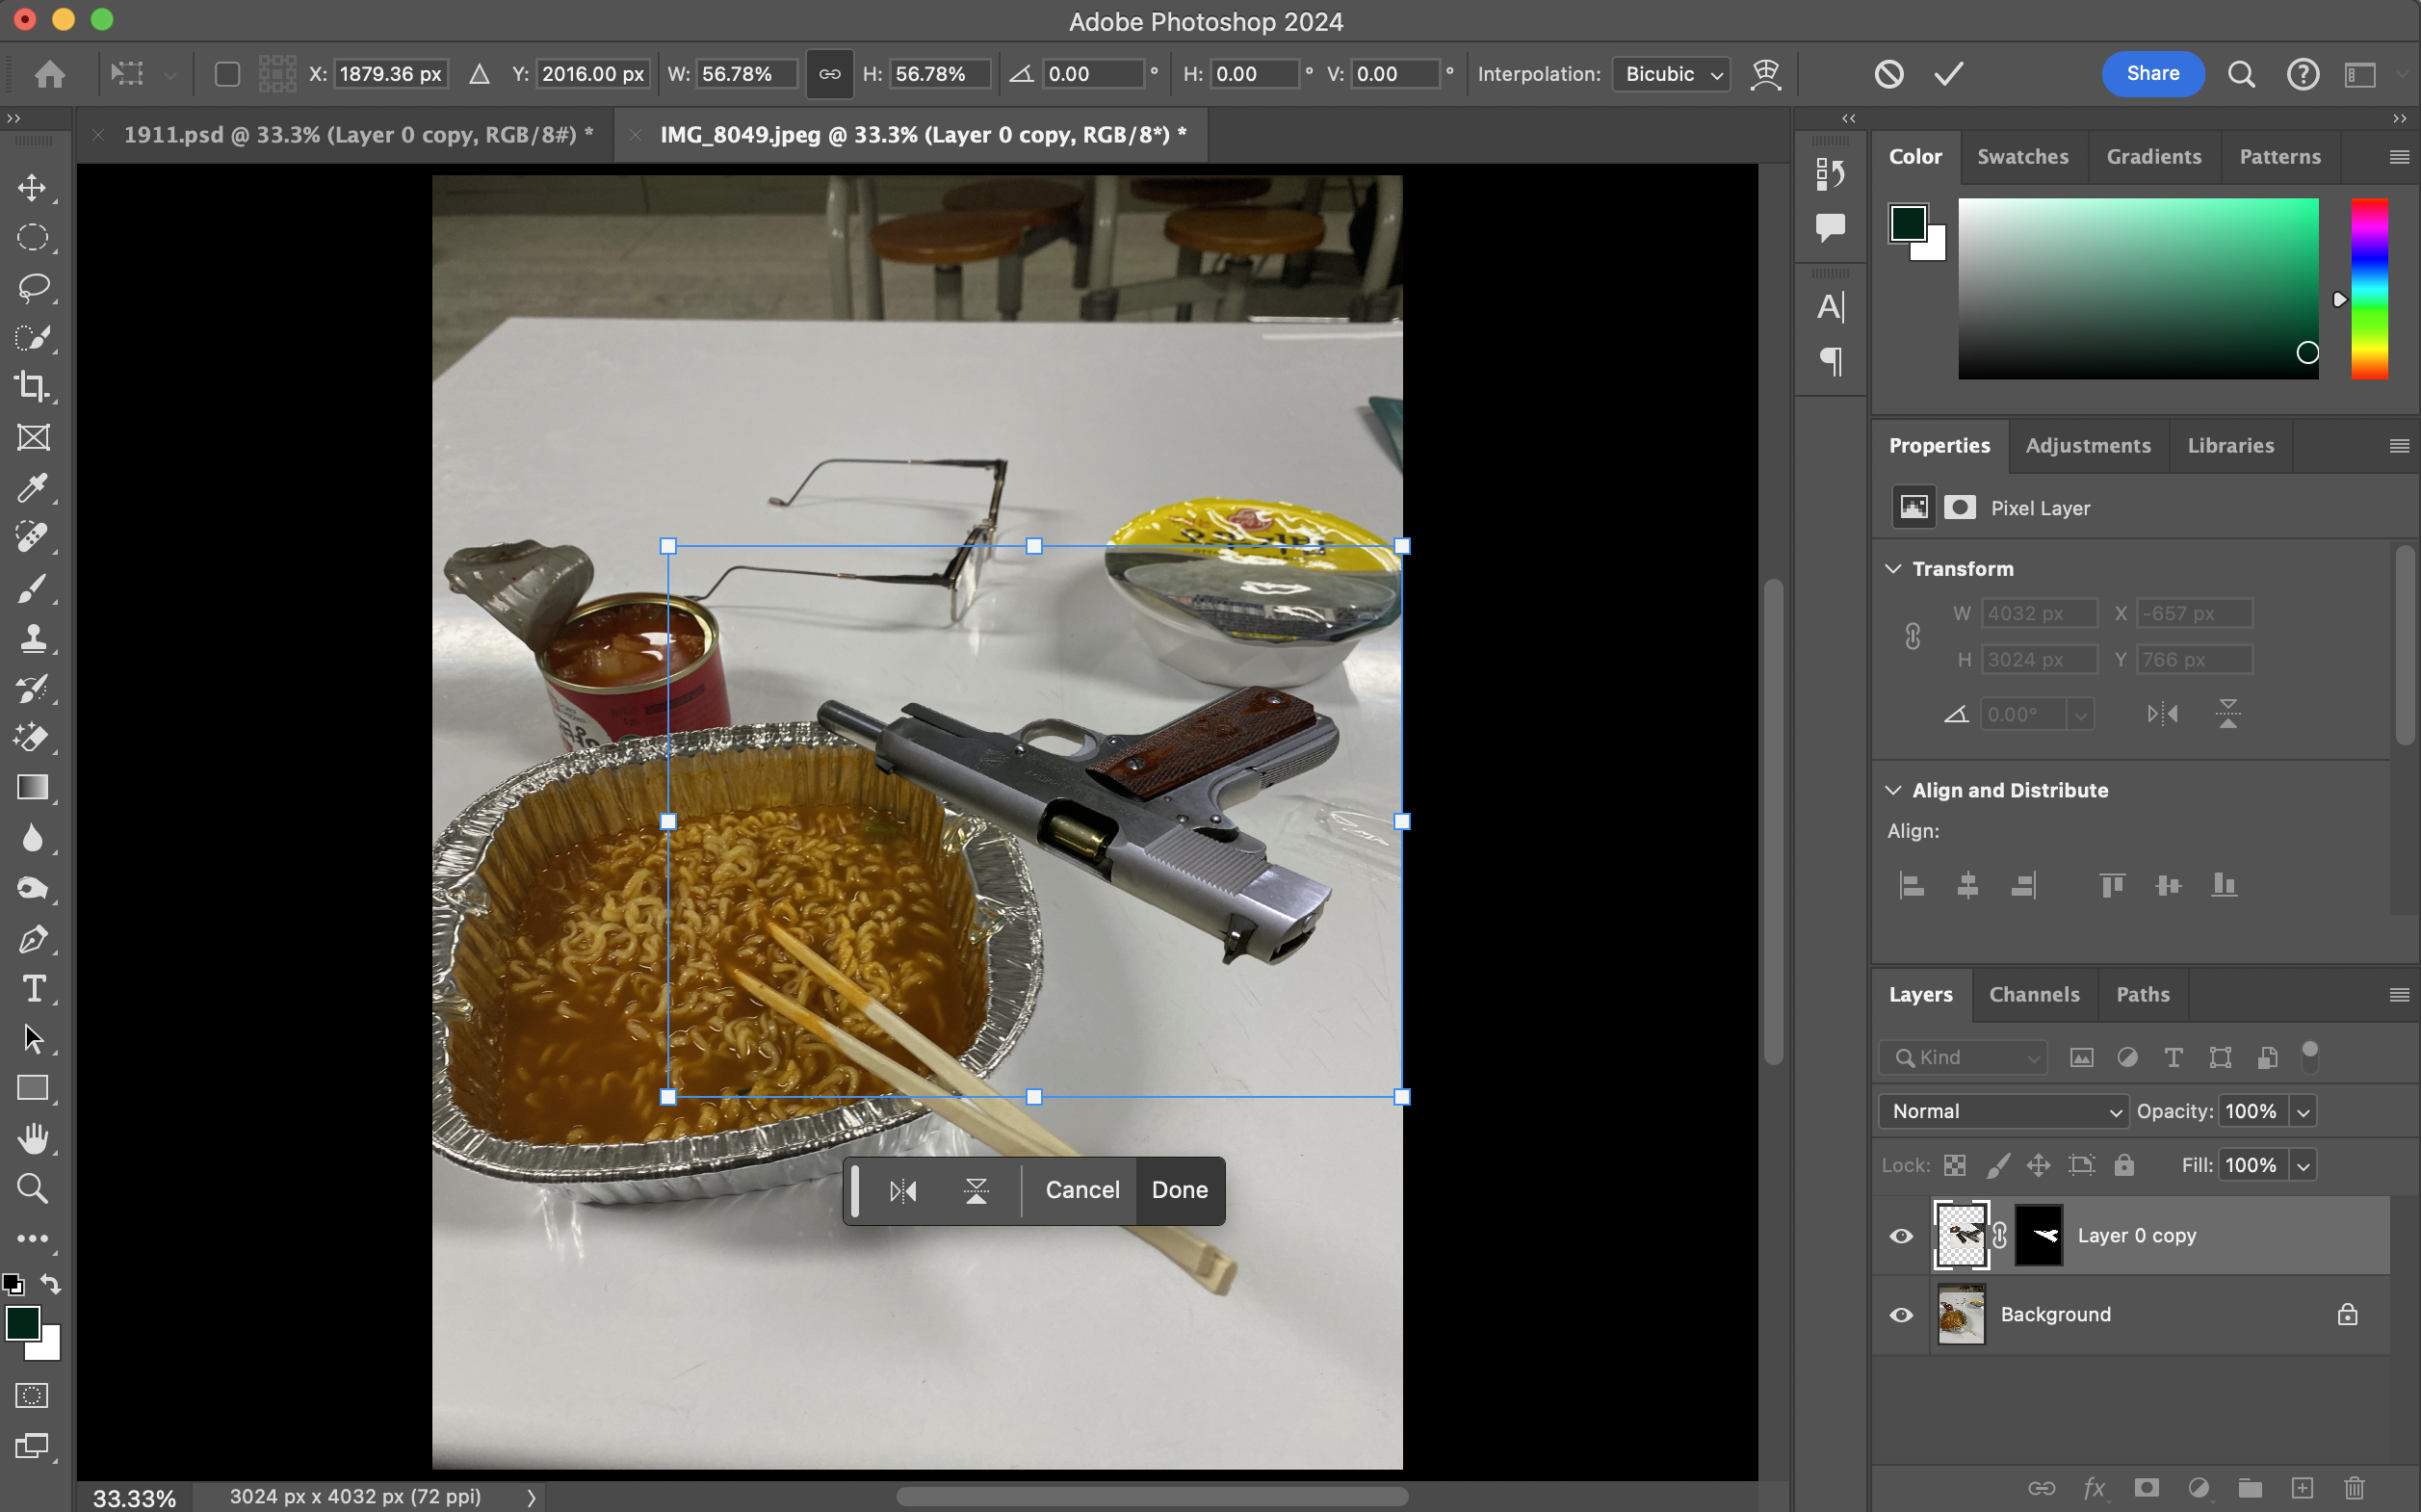Open the Interpolation Bicubic dropdown

1671,74
